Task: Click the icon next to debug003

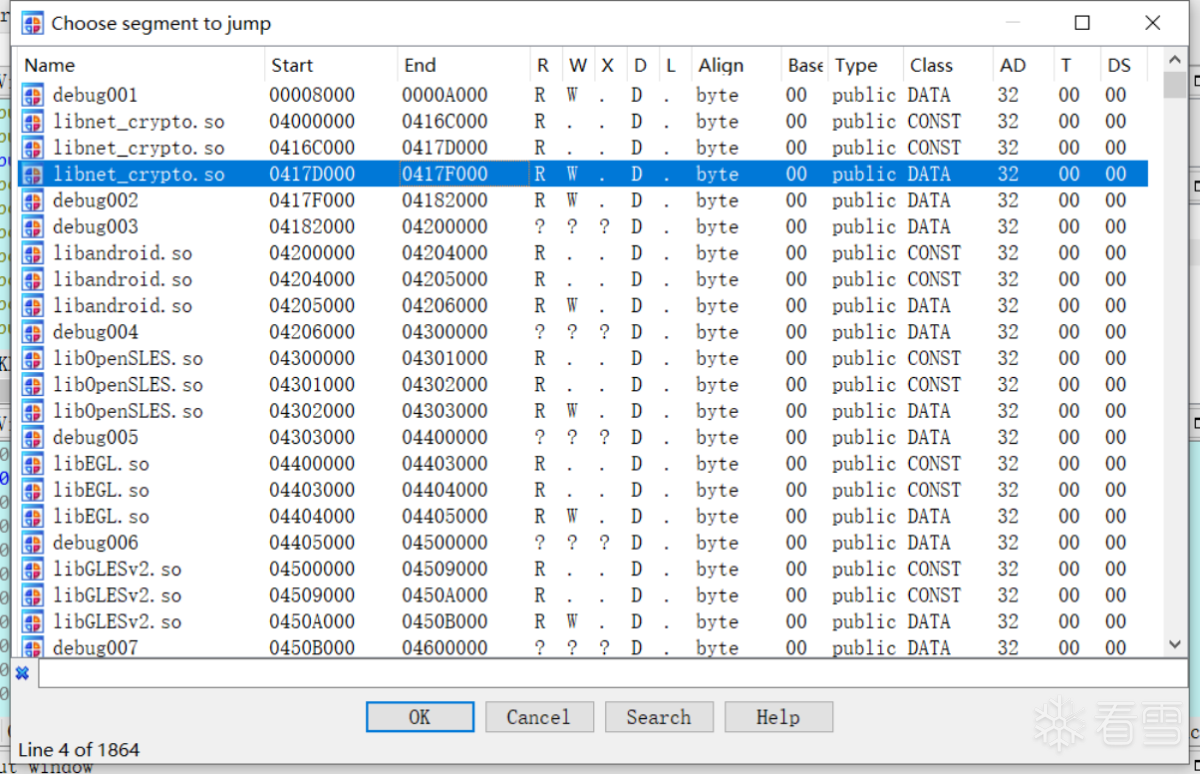Action: [33, 227]
